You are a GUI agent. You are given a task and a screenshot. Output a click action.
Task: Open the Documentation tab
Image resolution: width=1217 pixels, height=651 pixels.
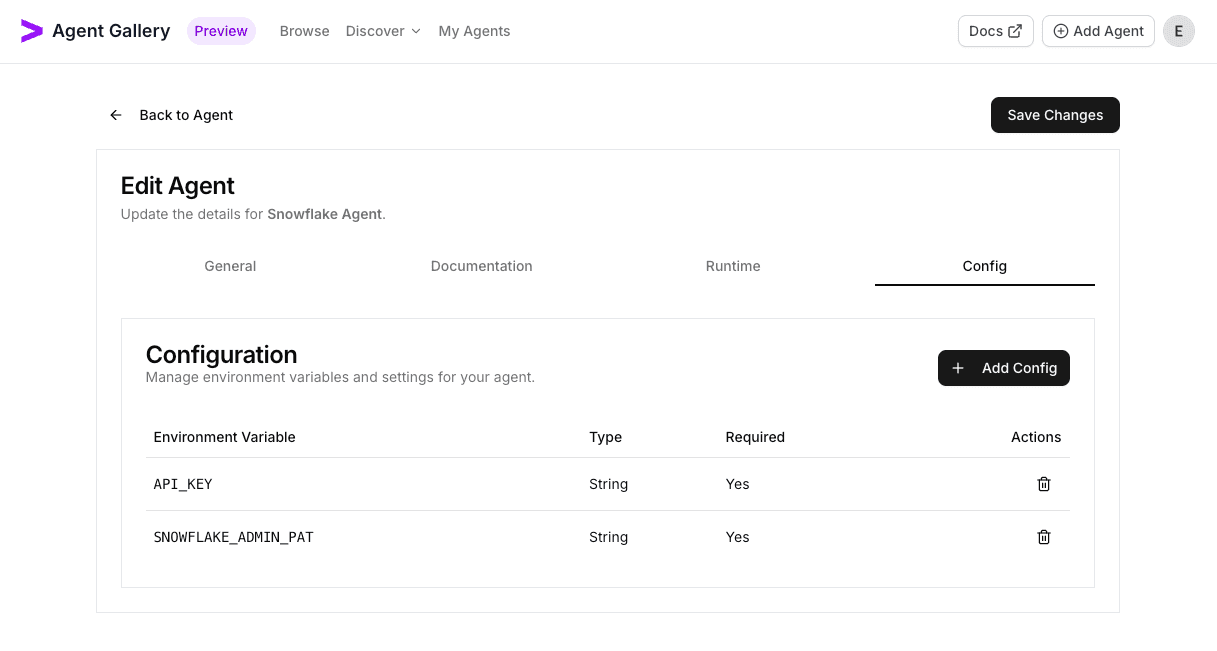click(x=481, y=266)
